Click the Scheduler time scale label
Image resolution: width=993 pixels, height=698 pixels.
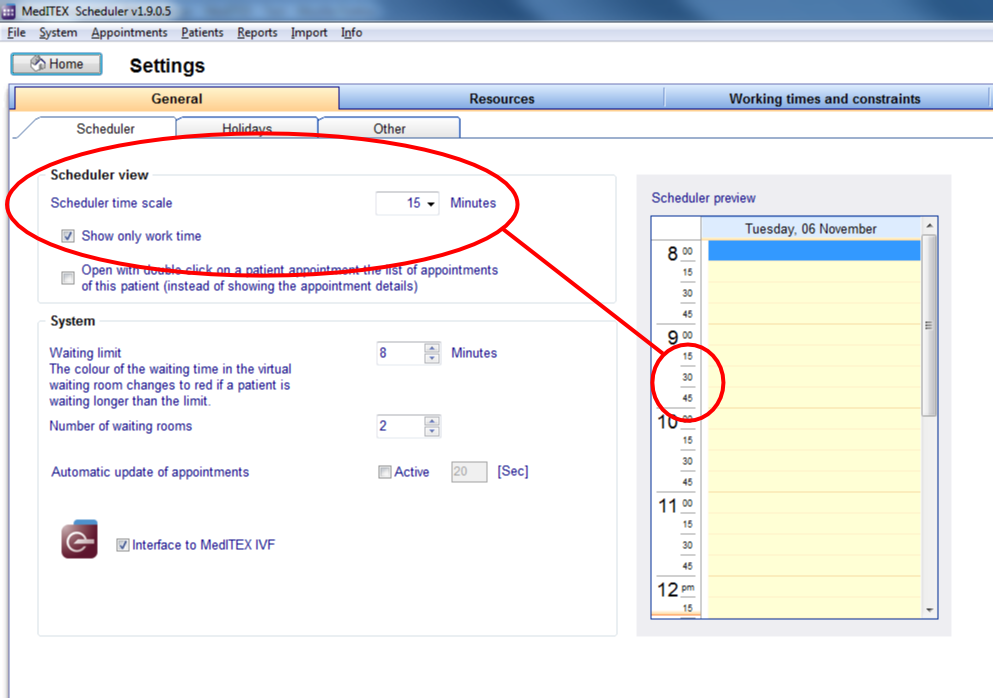111,203
